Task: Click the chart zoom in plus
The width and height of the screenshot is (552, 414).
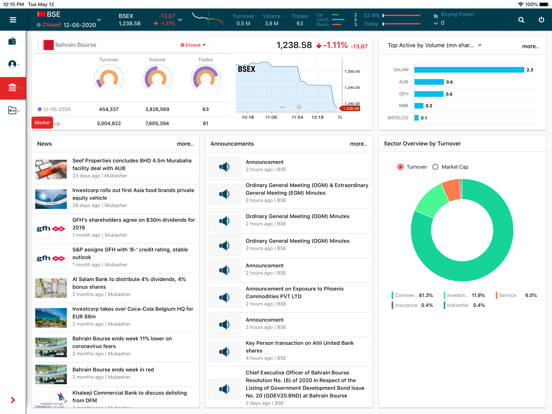Action: [299, 107]
